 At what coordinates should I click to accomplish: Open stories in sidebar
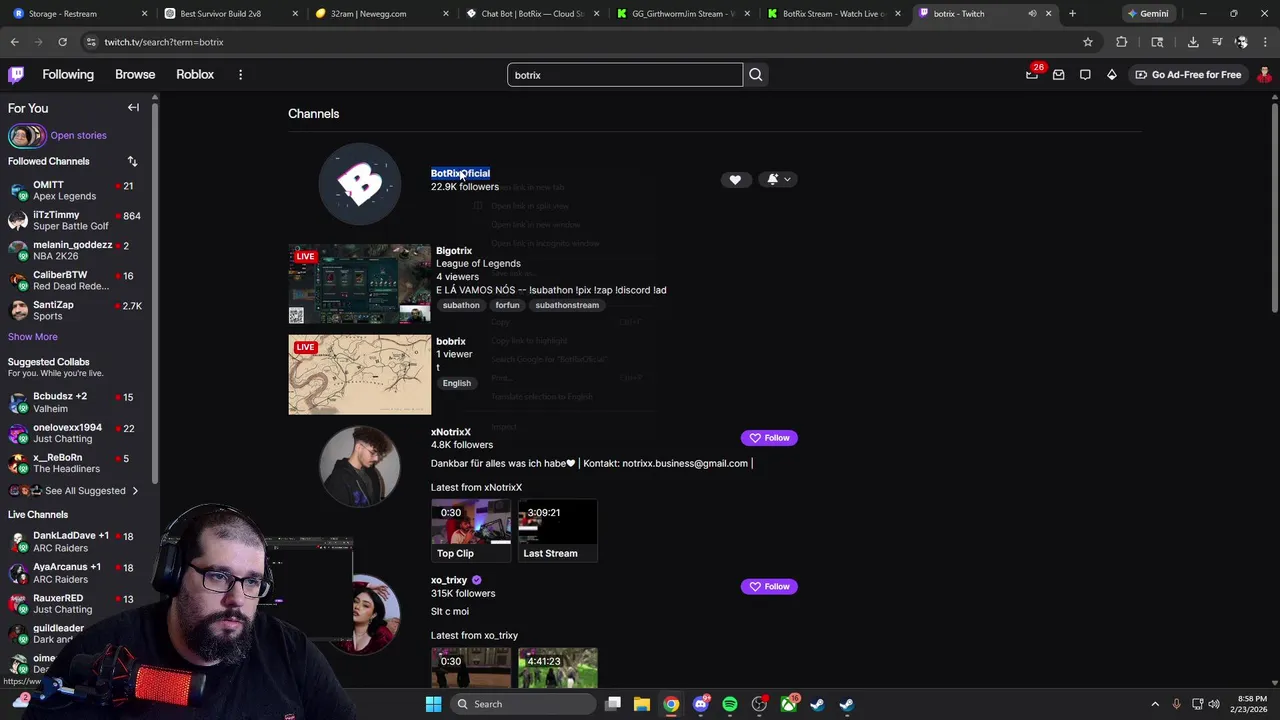tap(78, 136)
